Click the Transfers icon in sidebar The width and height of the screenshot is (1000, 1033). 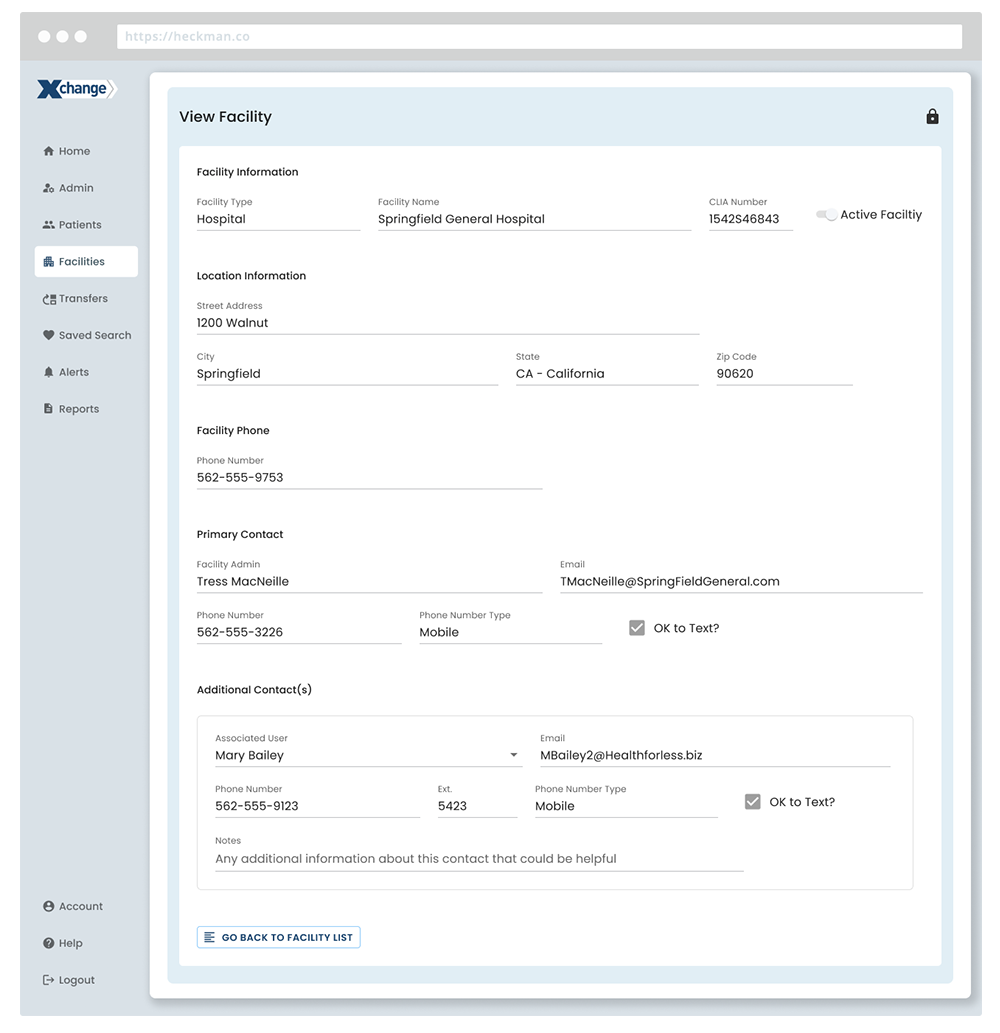click(49, 299)
